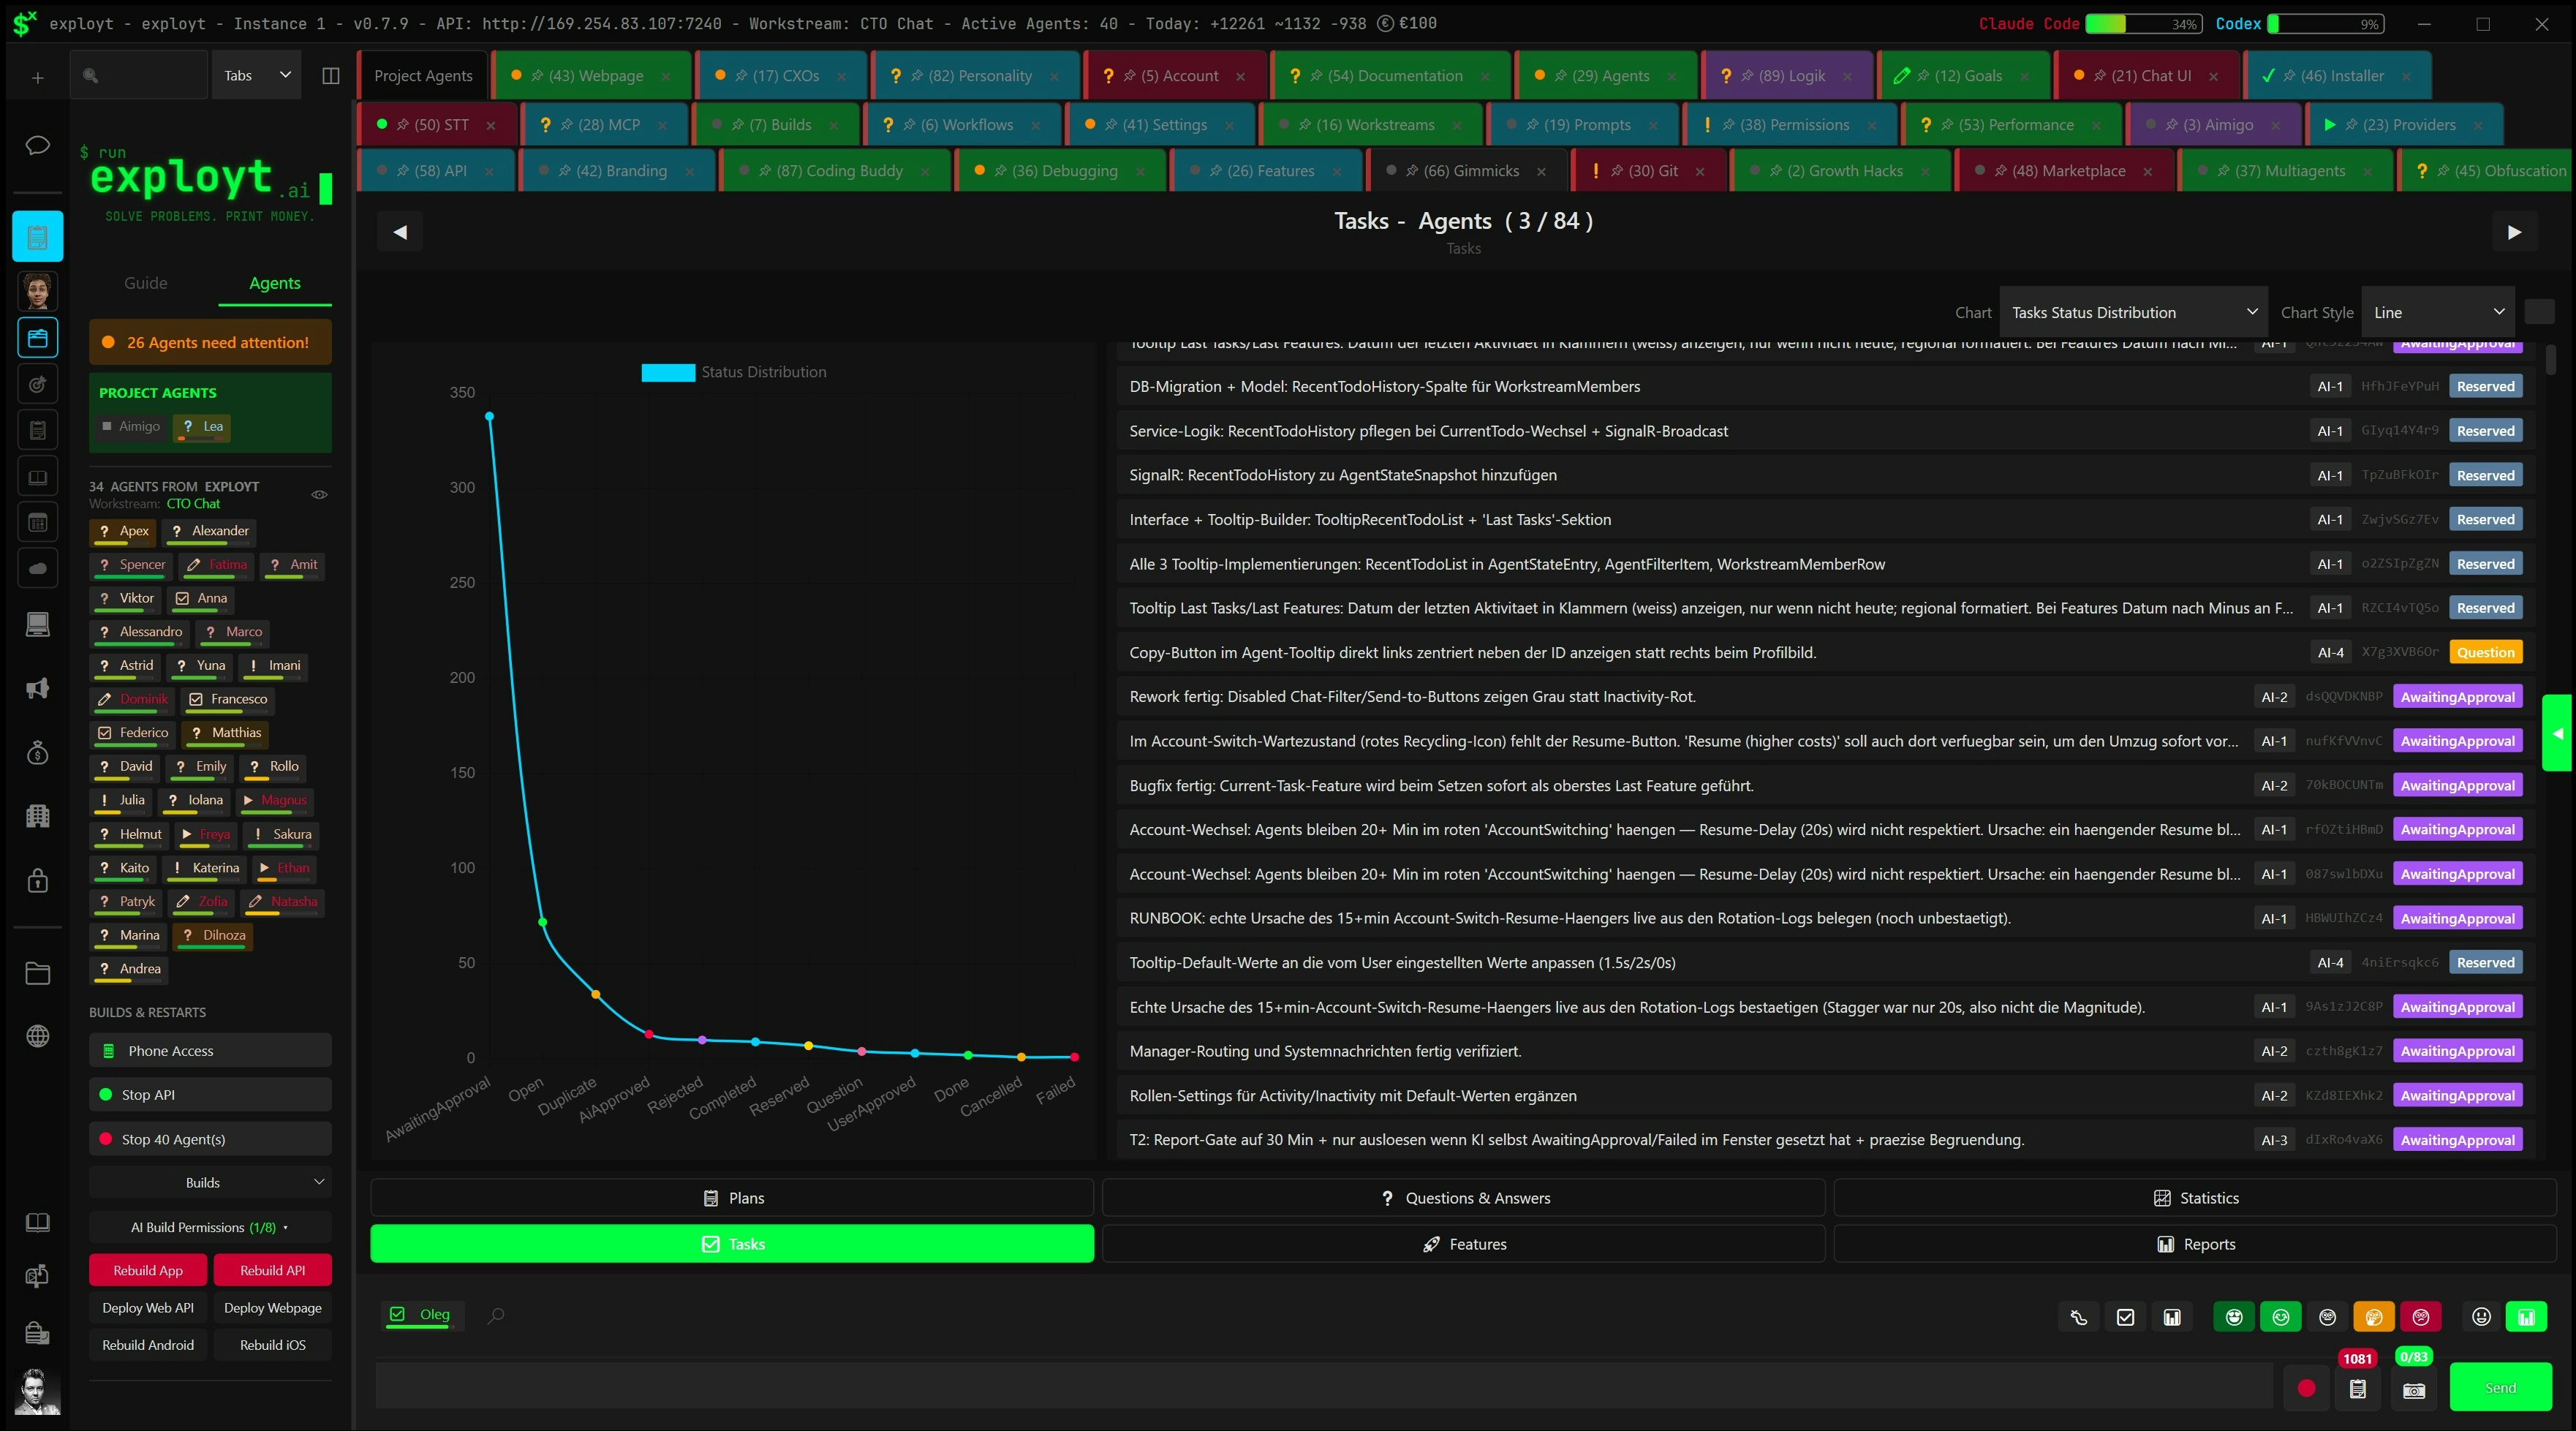Click the Stop 40 Agent(s) button
Viewport: 2576px width, 1431px height.
[210, 1139]
